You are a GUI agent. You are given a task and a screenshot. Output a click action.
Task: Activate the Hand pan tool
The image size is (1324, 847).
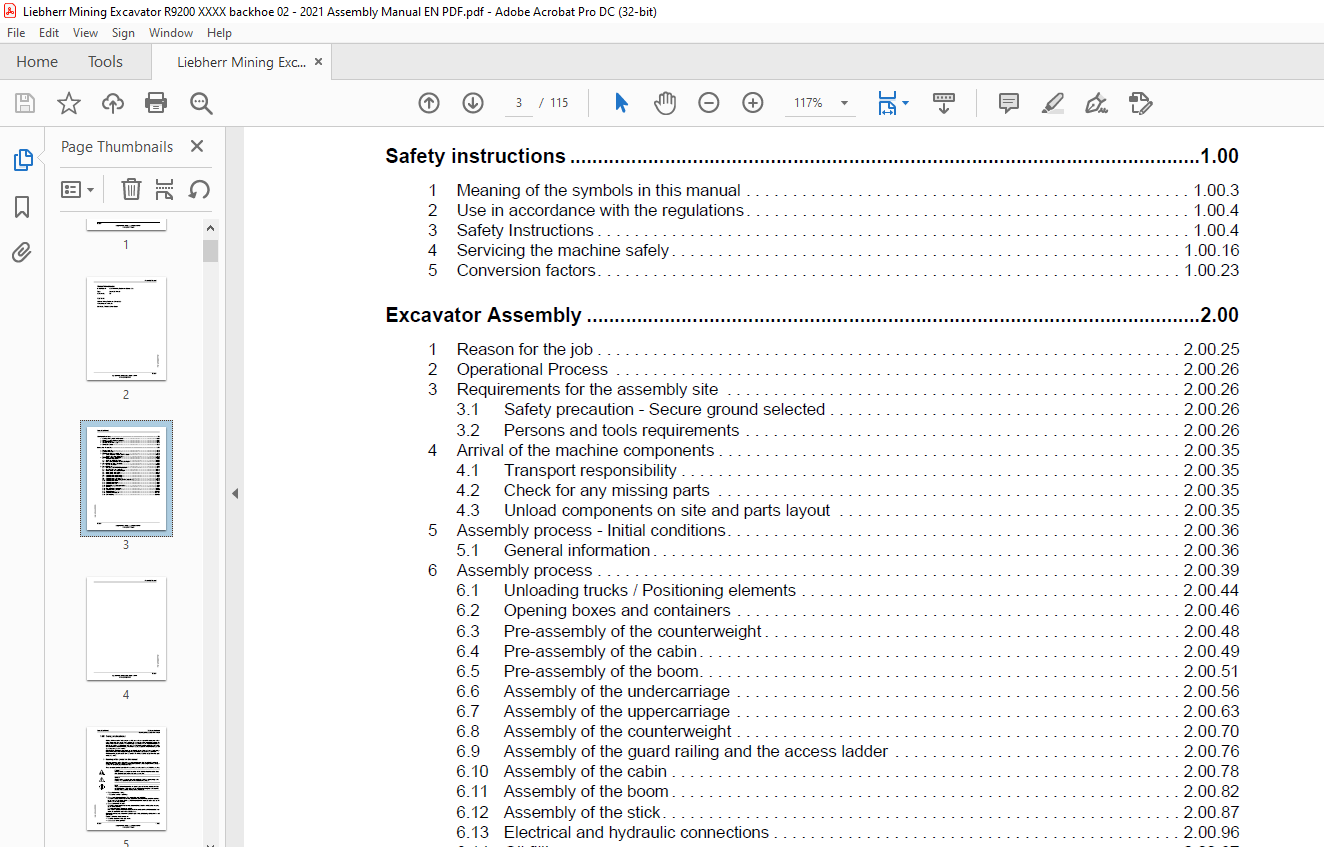[x=665, y=103]
